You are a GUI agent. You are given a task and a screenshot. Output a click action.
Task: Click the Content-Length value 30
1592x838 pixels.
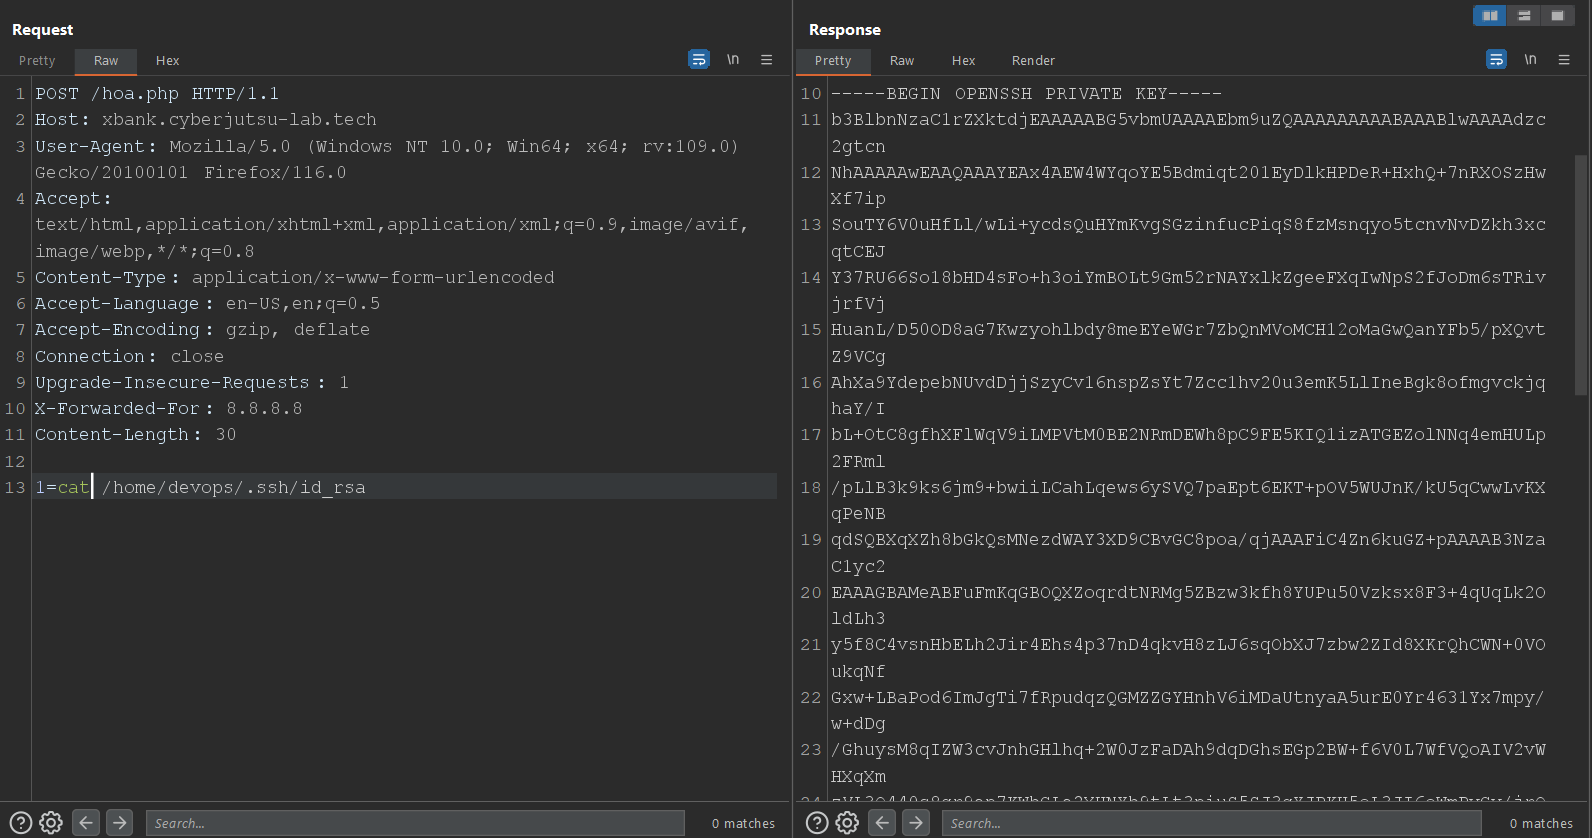click(x=226, y=434)
